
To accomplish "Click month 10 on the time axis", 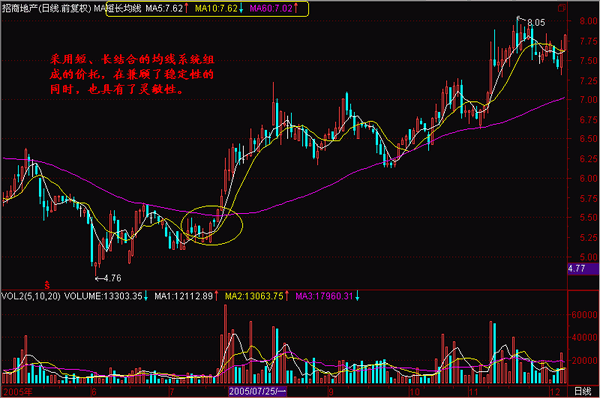I will (x=414, y=392).
